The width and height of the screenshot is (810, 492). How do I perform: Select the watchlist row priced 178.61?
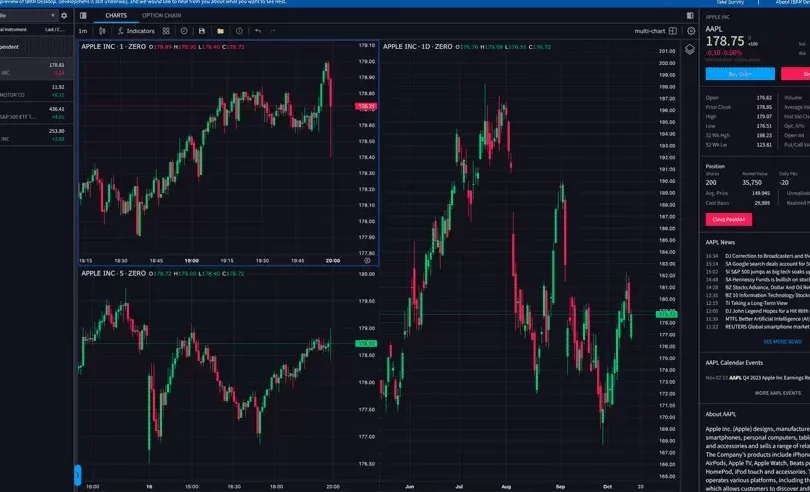pos(36,69)
